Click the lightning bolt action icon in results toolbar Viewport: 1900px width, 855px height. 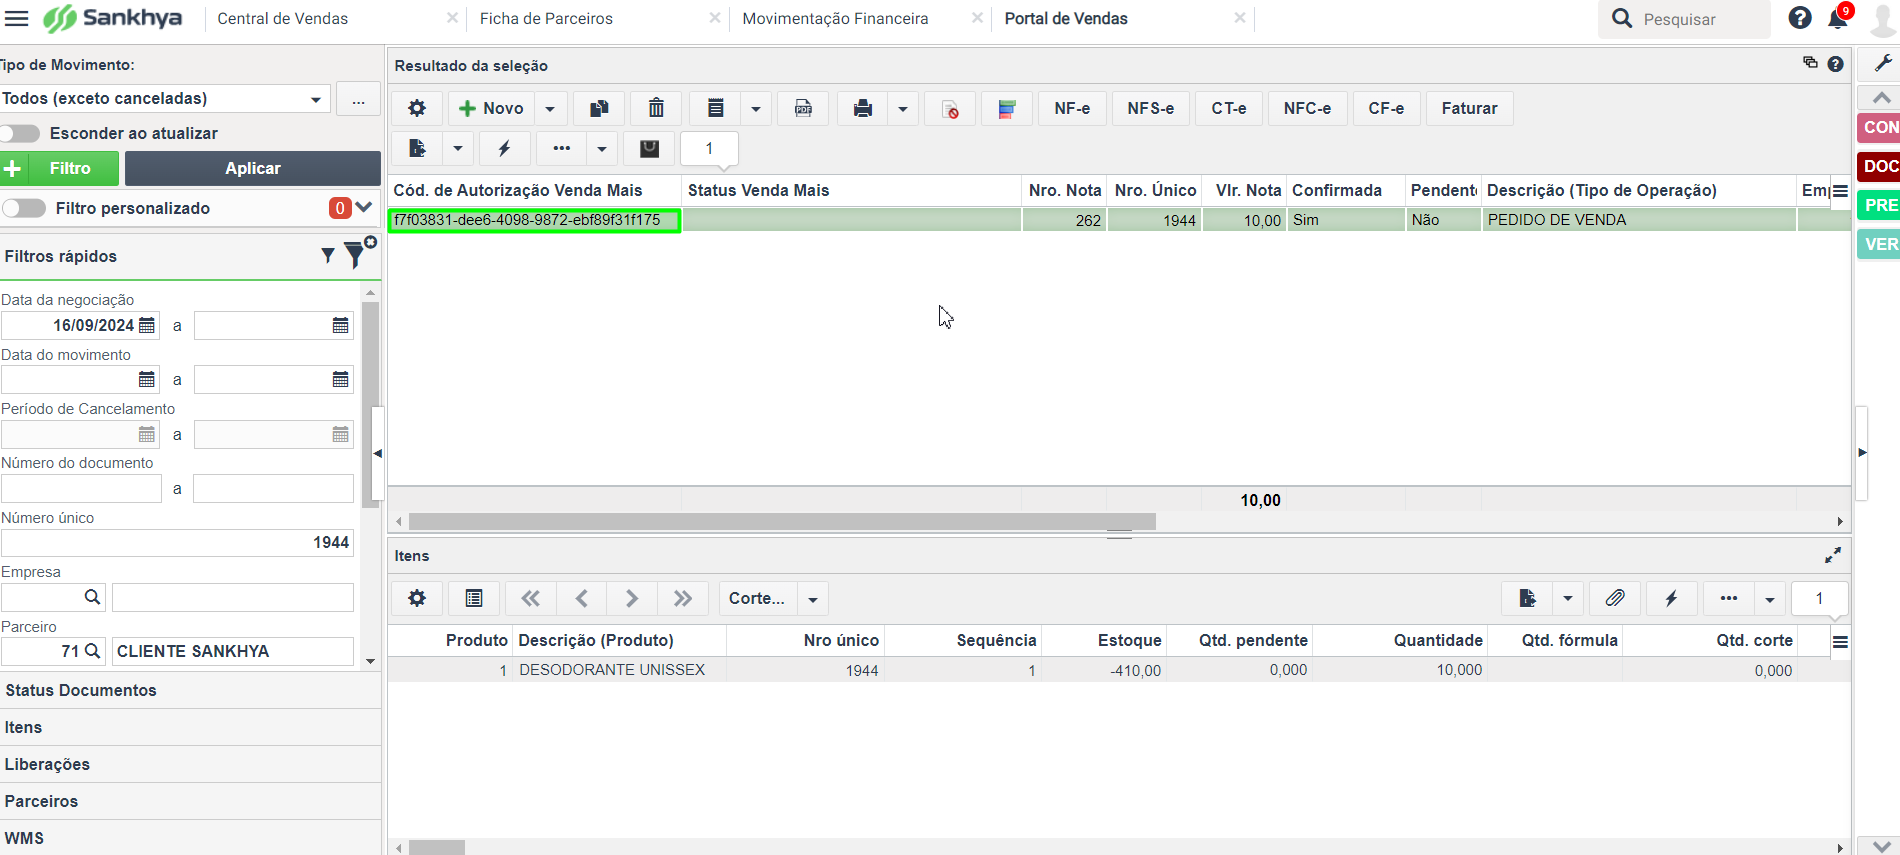point(504,149)
